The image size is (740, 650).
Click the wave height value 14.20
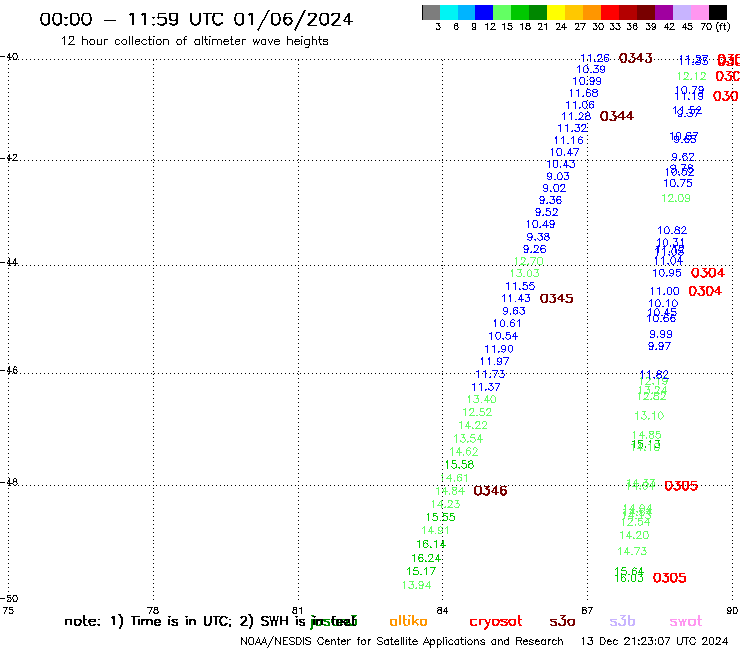pyautogui.click(x=634, y=535)
